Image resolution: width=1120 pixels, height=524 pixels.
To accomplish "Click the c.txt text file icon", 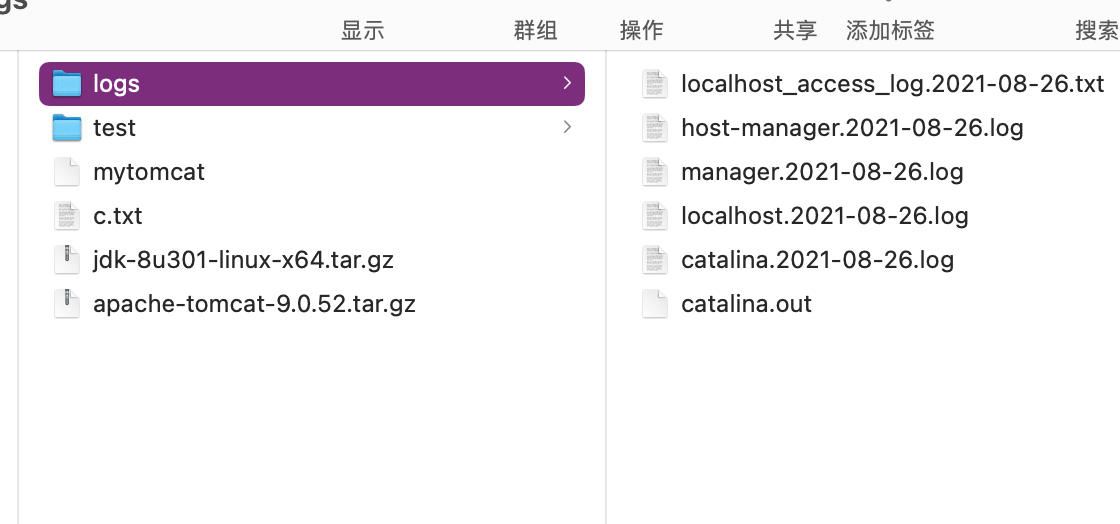I will 67,216.
